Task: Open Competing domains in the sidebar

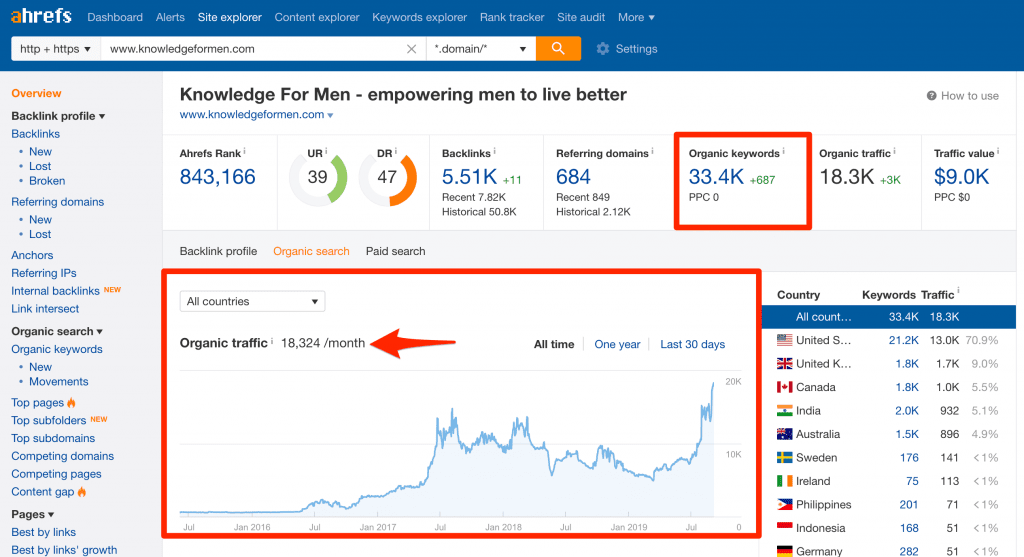Action: (62, 456)
